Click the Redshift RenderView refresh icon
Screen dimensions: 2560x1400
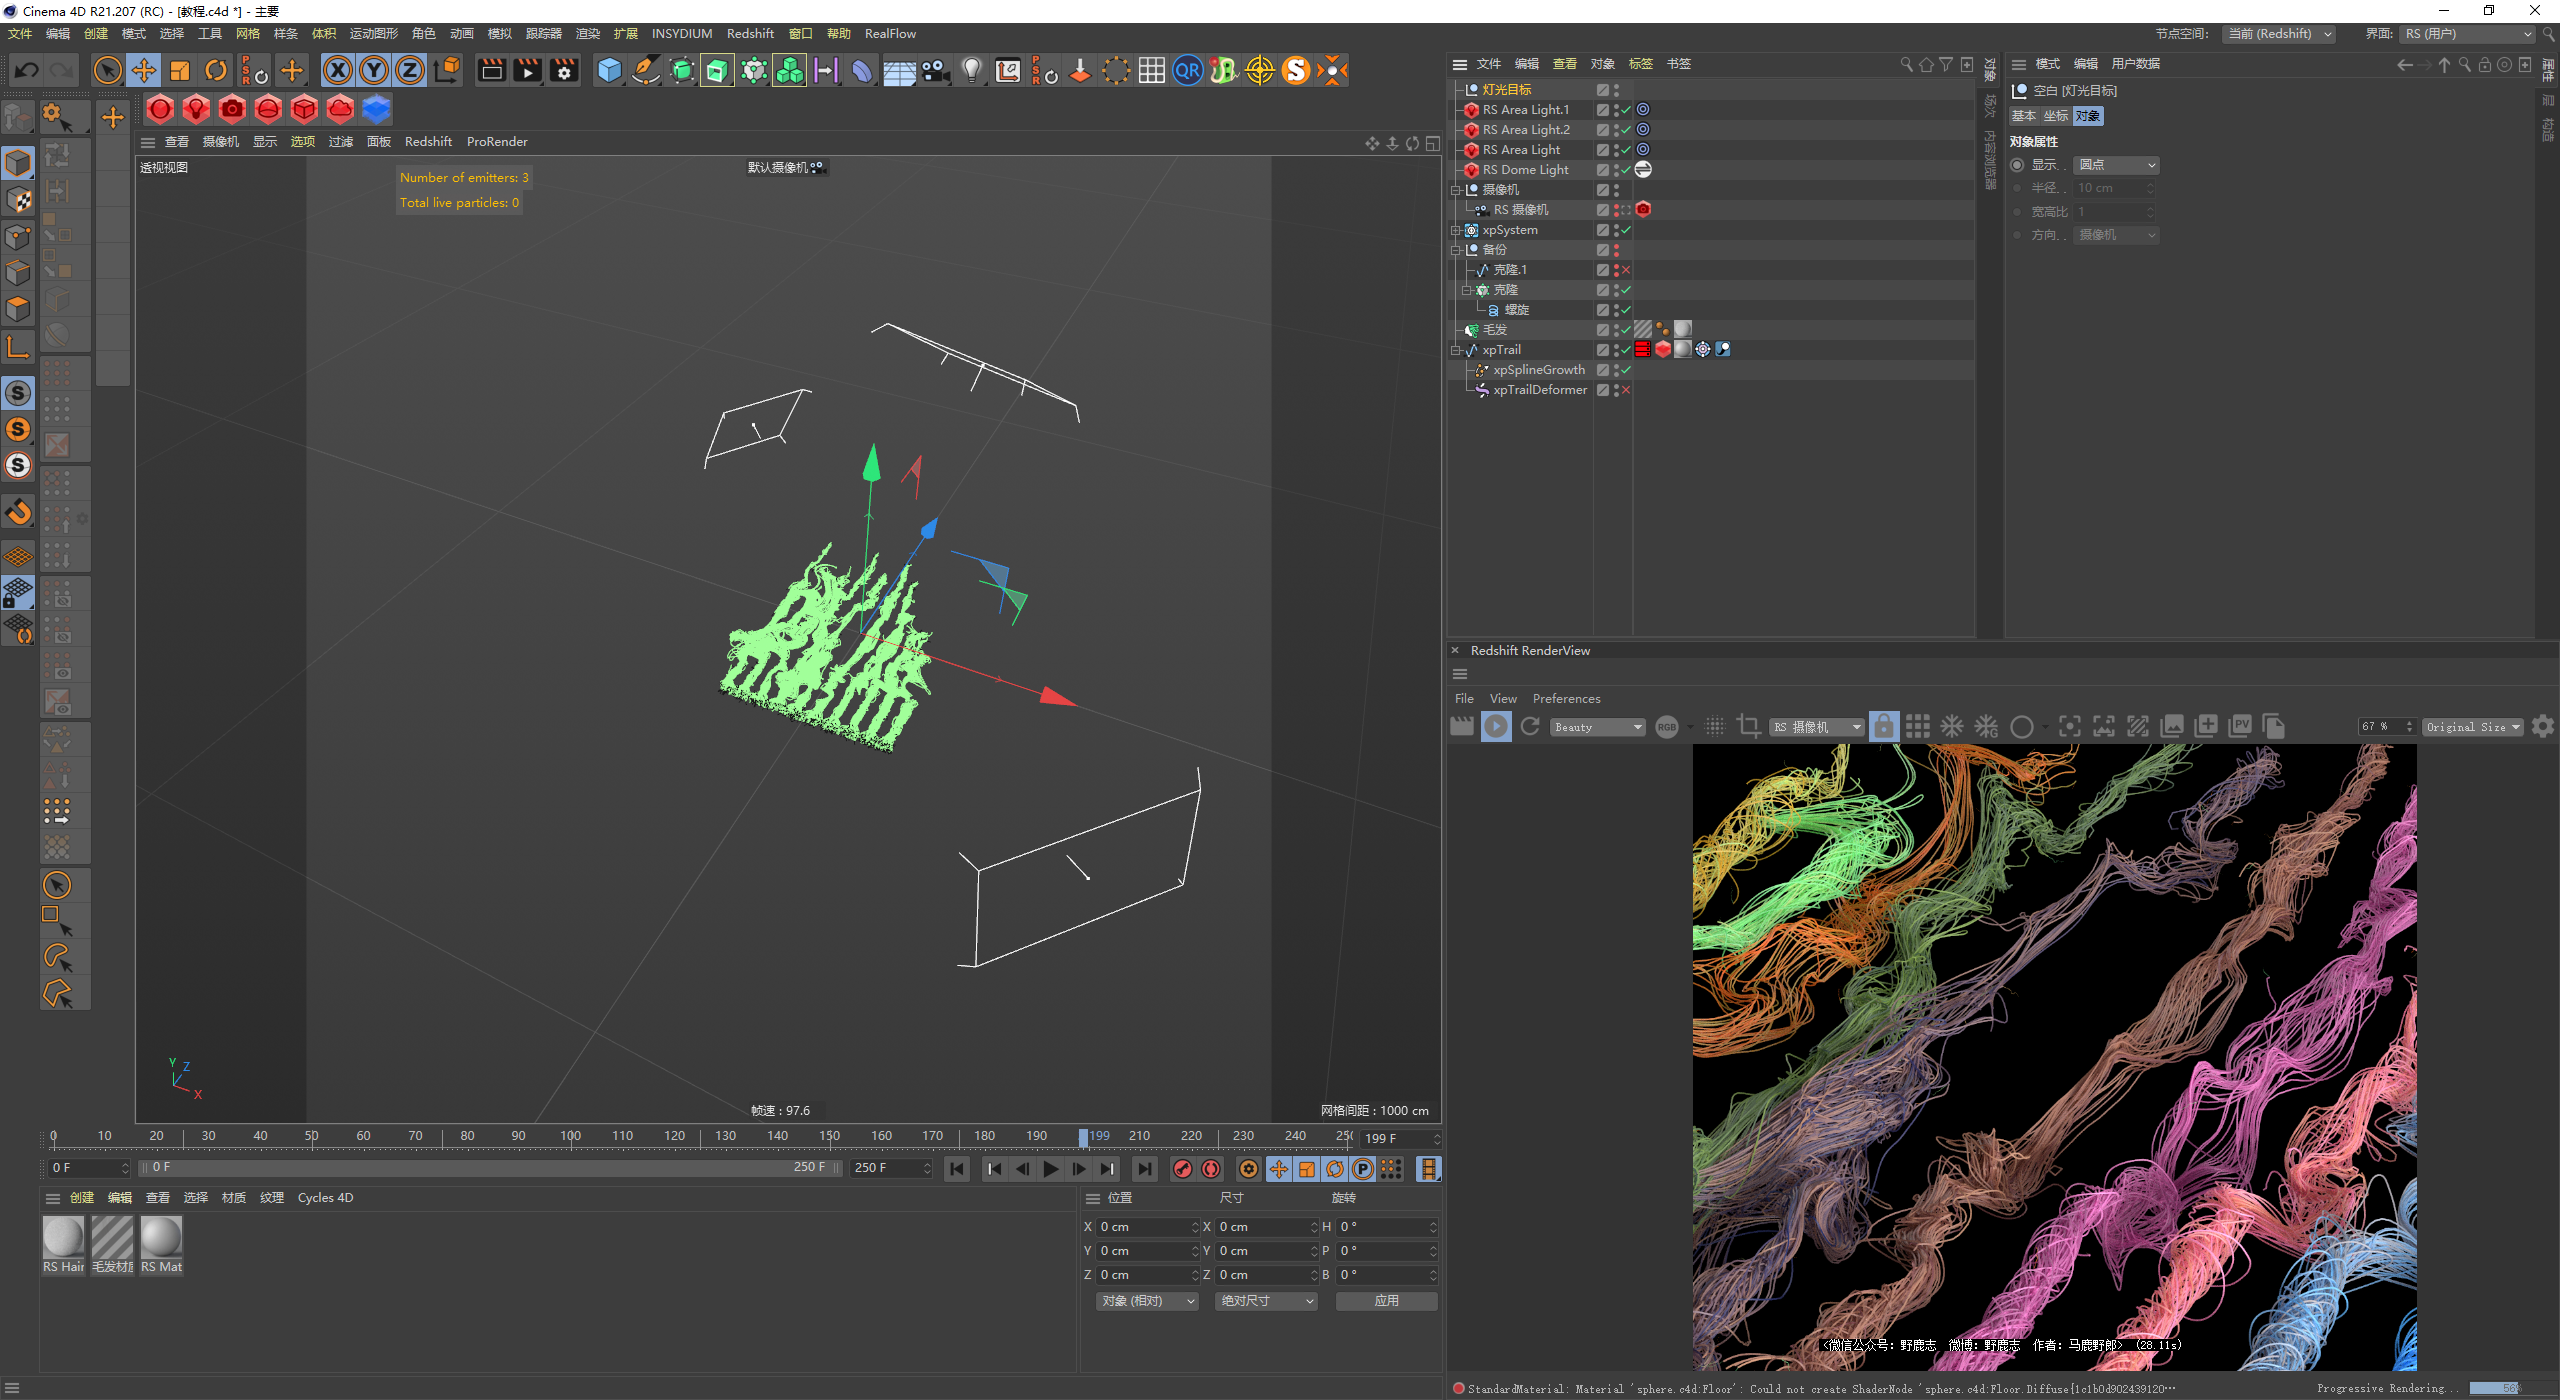pyautogui.click(x=1530, y=727)
